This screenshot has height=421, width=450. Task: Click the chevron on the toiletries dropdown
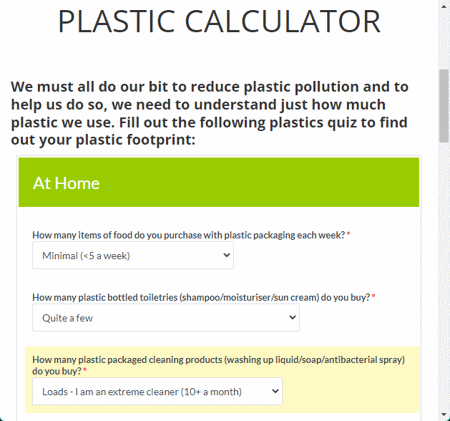tap(292, 317)
